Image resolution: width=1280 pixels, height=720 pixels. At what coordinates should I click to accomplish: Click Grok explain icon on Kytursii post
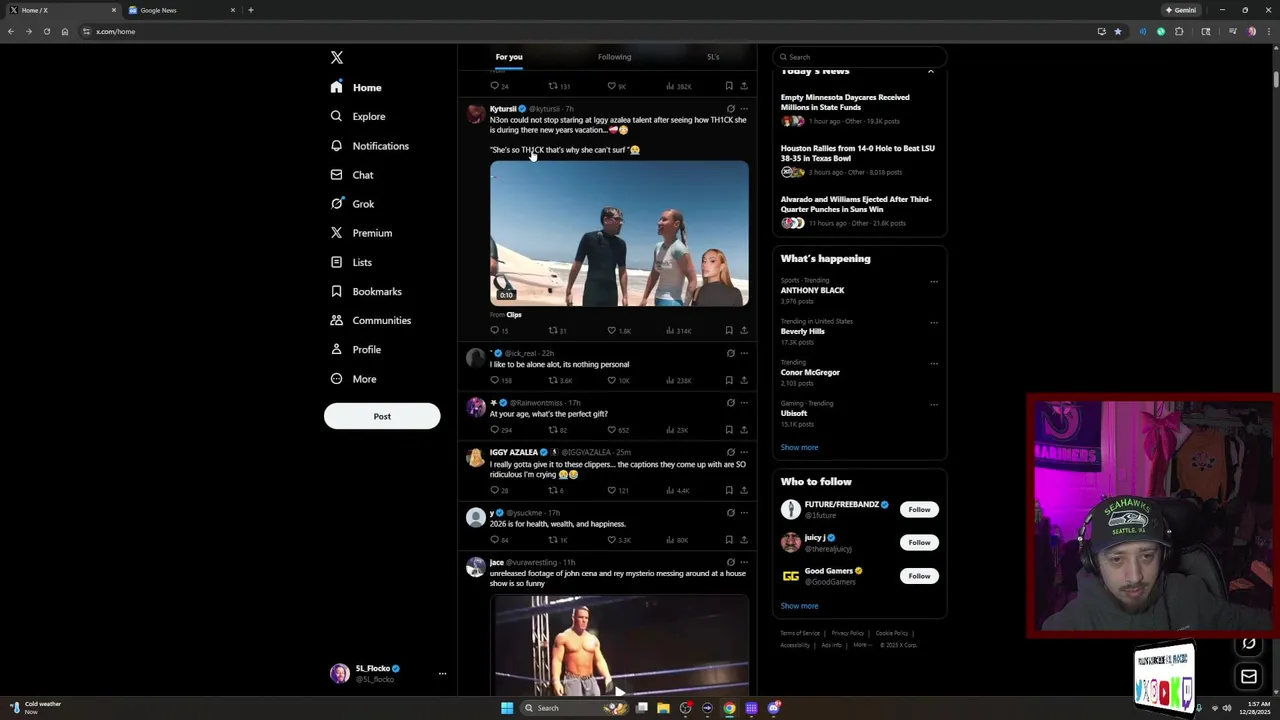[730, 108]
